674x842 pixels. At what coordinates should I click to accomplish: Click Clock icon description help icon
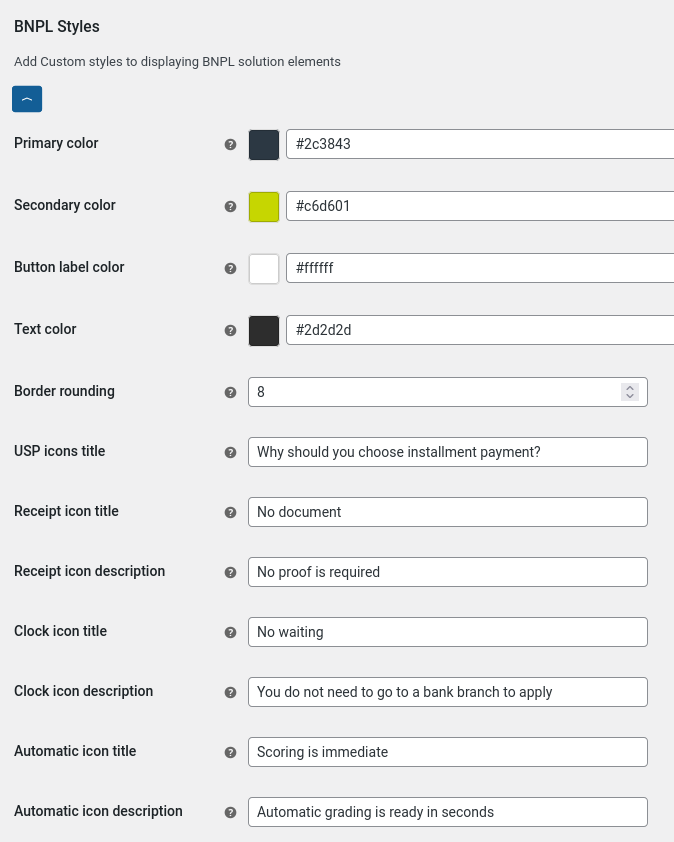230,692
